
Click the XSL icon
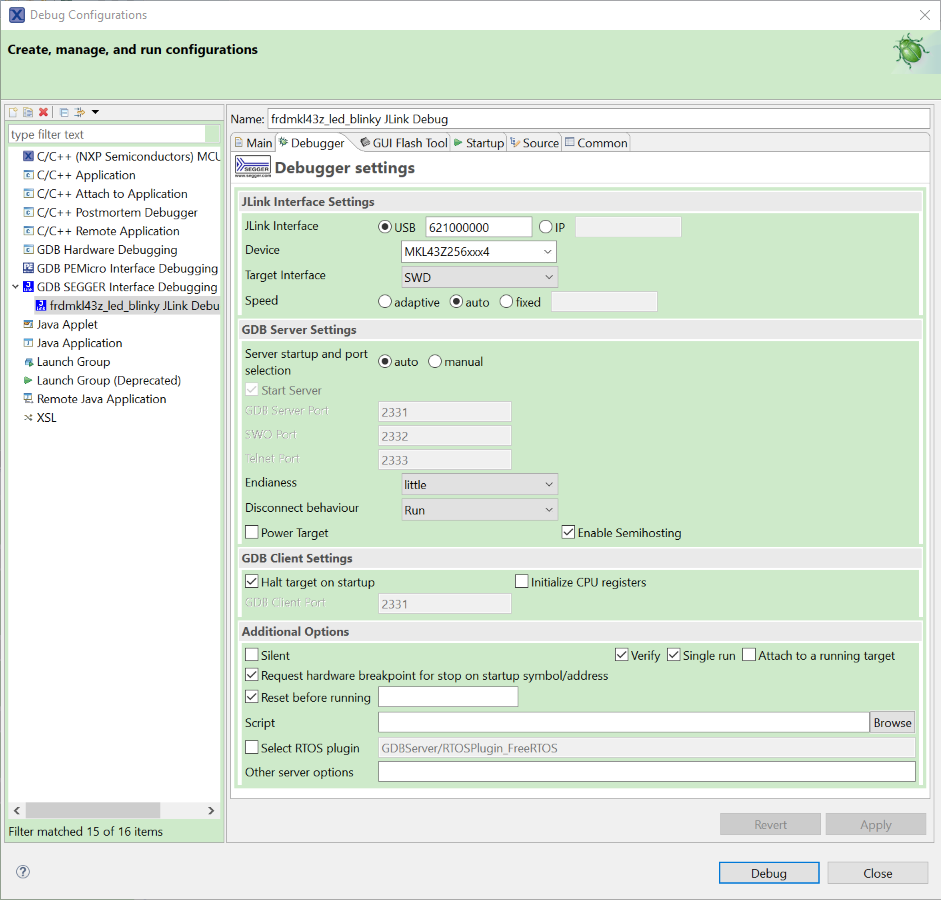click(28, 418)
